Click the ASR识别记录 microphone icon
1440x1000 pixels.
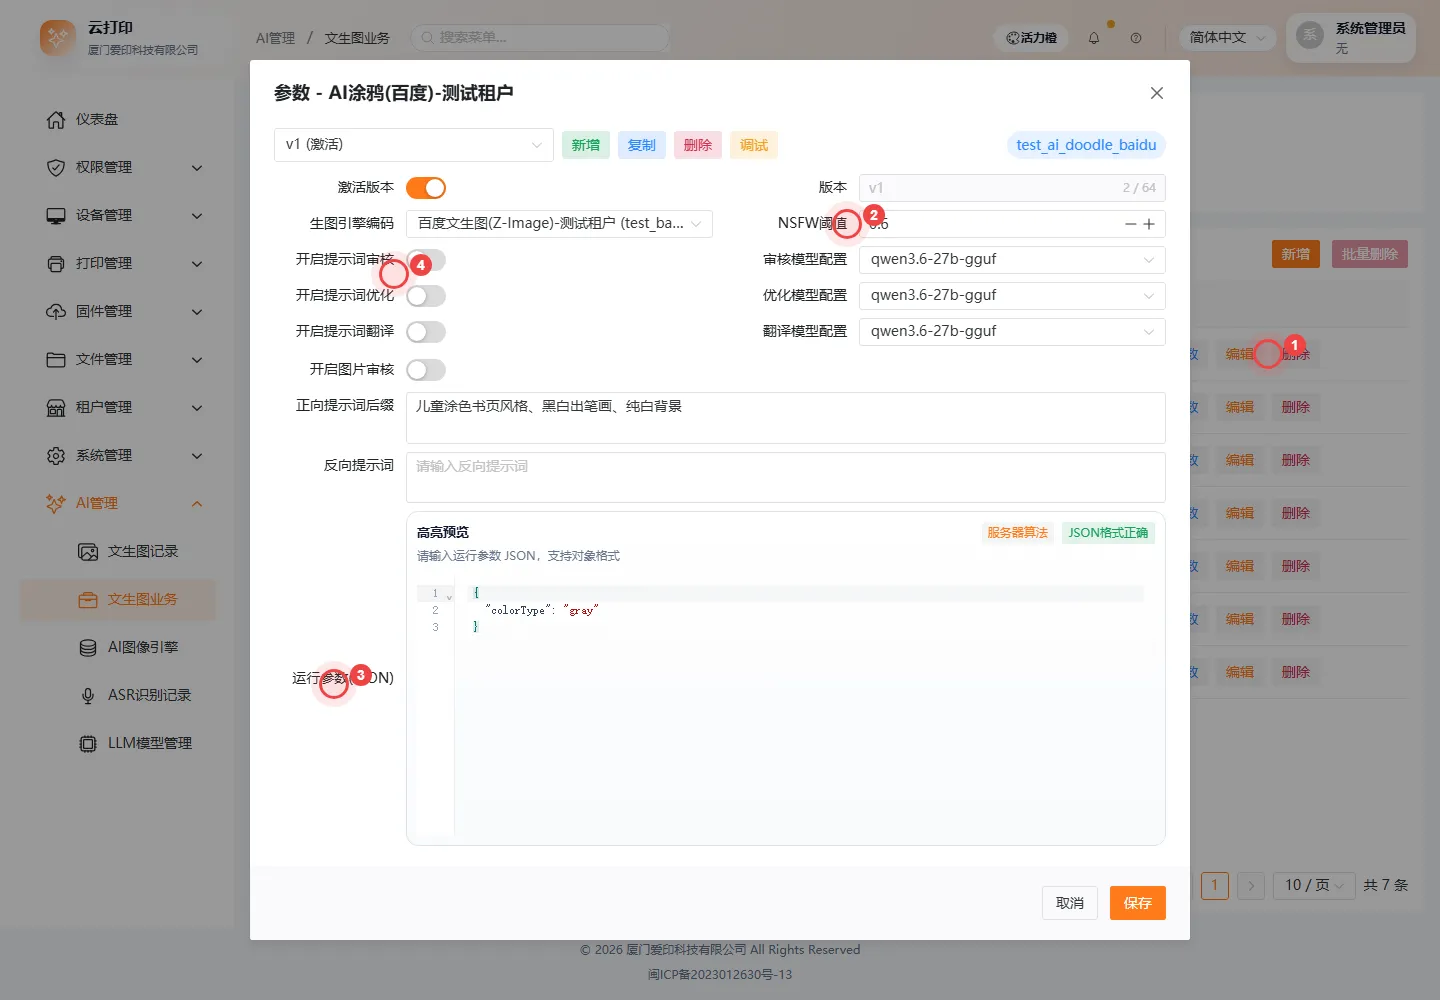click(x=88, y=695)
